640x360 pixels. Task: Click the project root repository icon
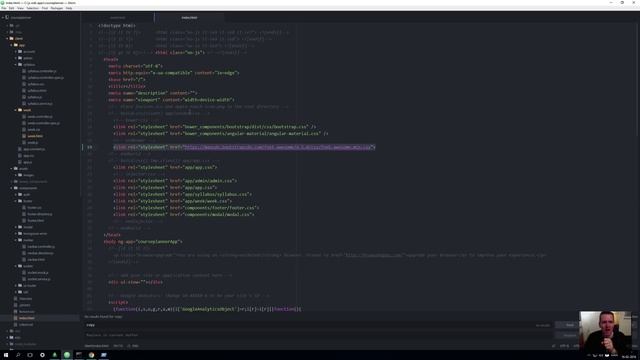pyautogui.click(x=7, y=18)
